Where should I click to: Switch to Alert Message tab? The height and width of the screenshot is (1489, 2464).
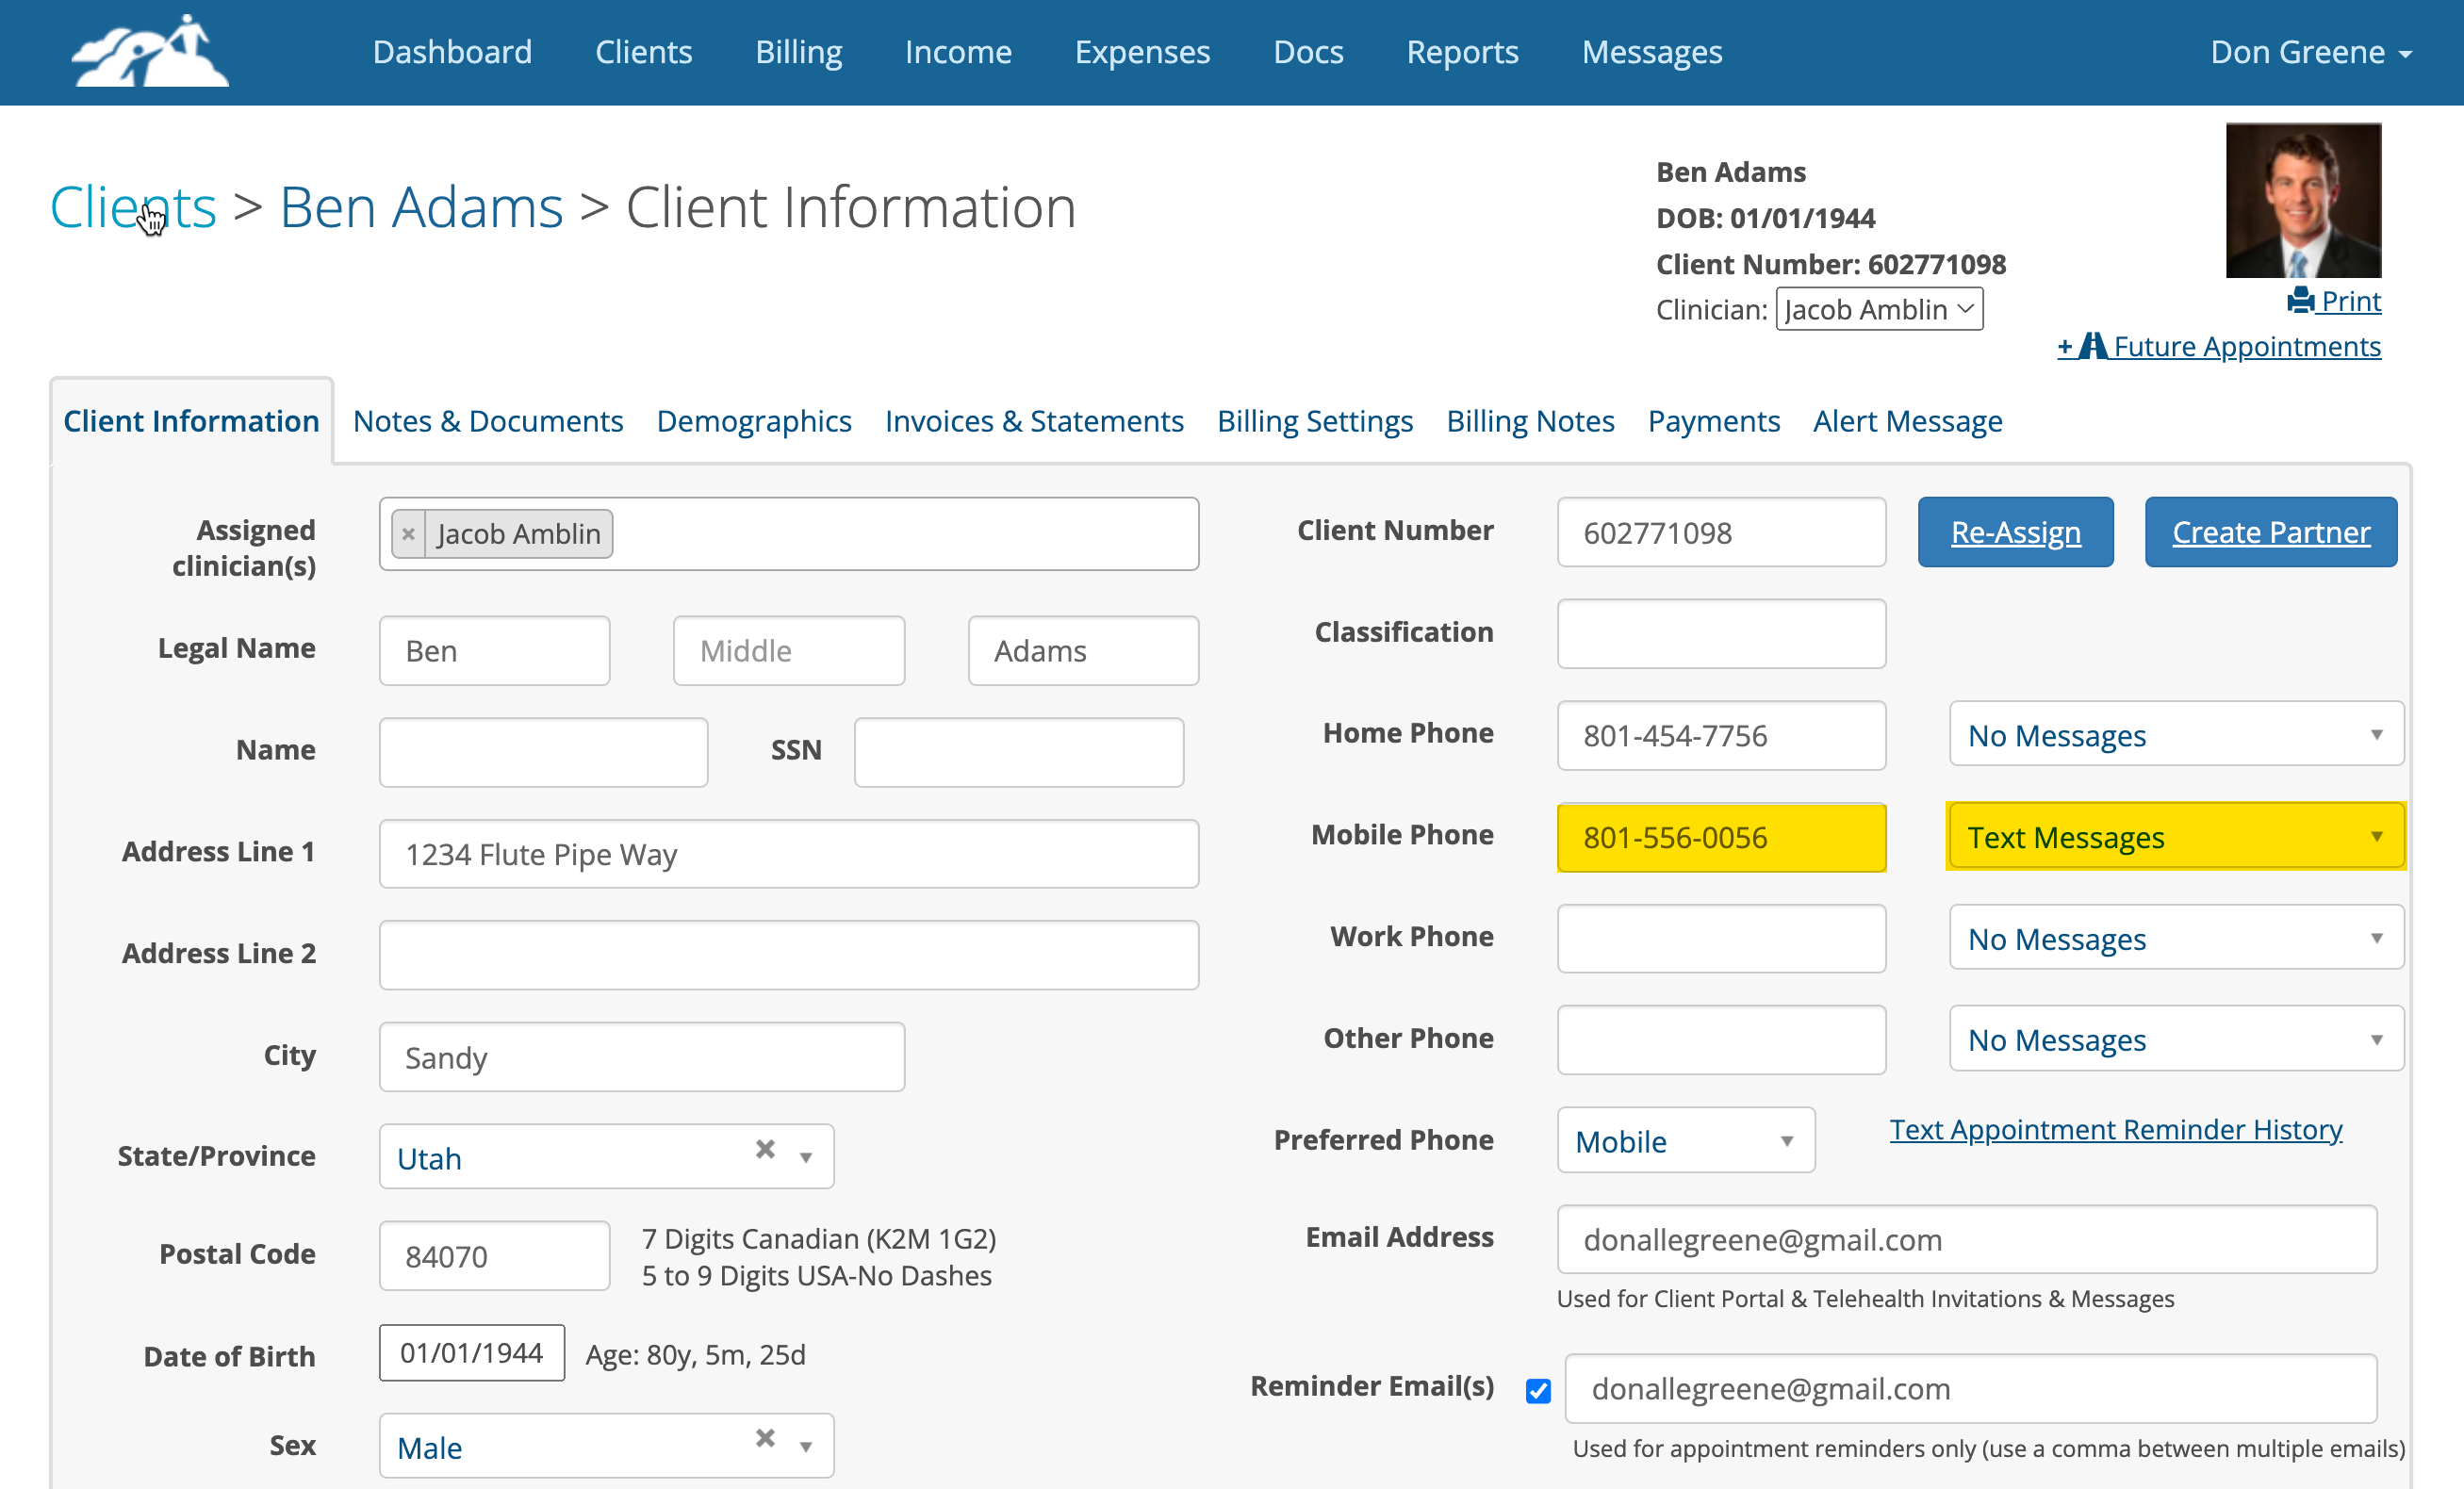coord(1907,421)
